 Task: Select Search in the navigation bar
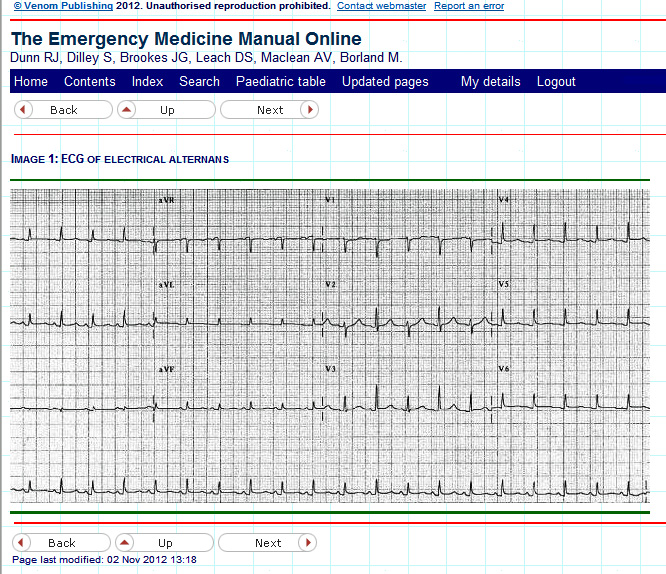tap(199, 82)
